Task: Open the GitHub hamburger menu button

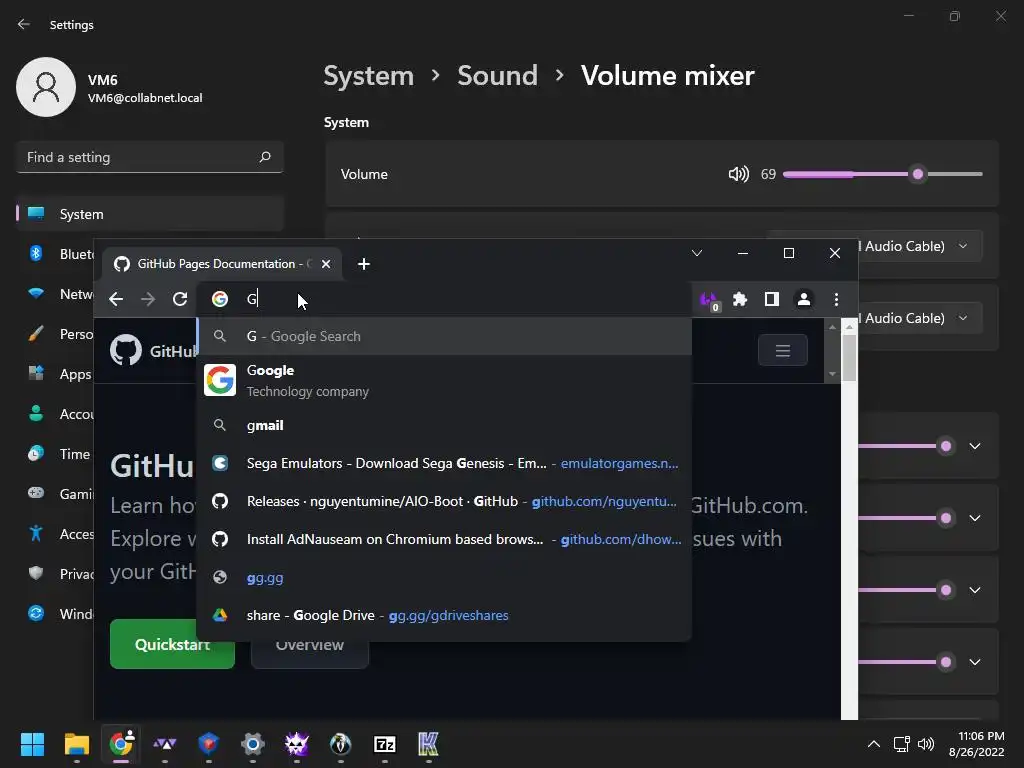Action: pos(782,351)
